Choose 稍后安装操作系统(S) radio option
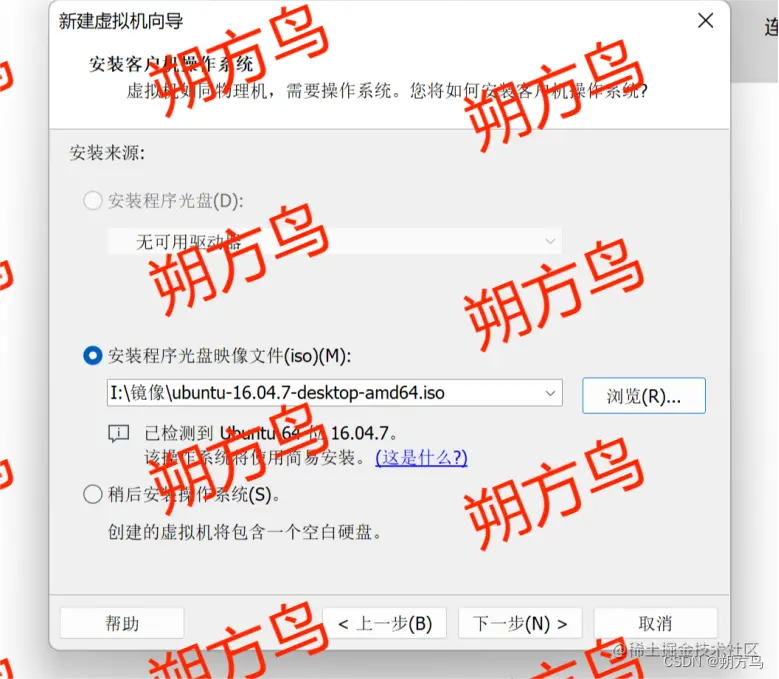 coord(93,495)
